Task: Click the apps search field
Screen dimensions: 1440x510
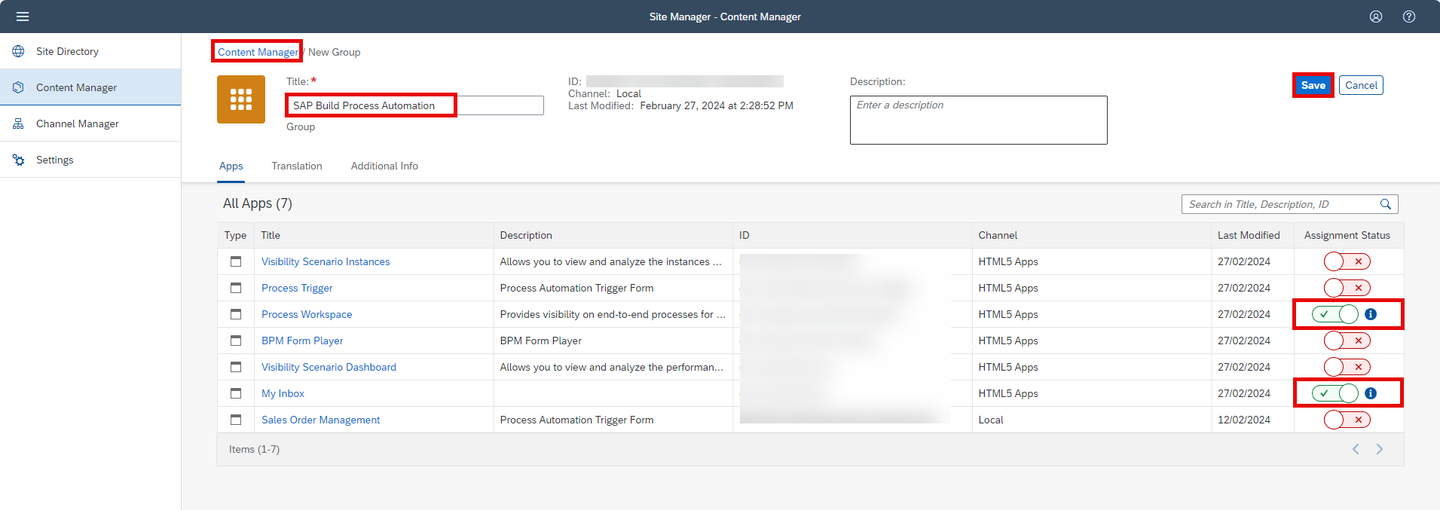Action: point(1290,204)
